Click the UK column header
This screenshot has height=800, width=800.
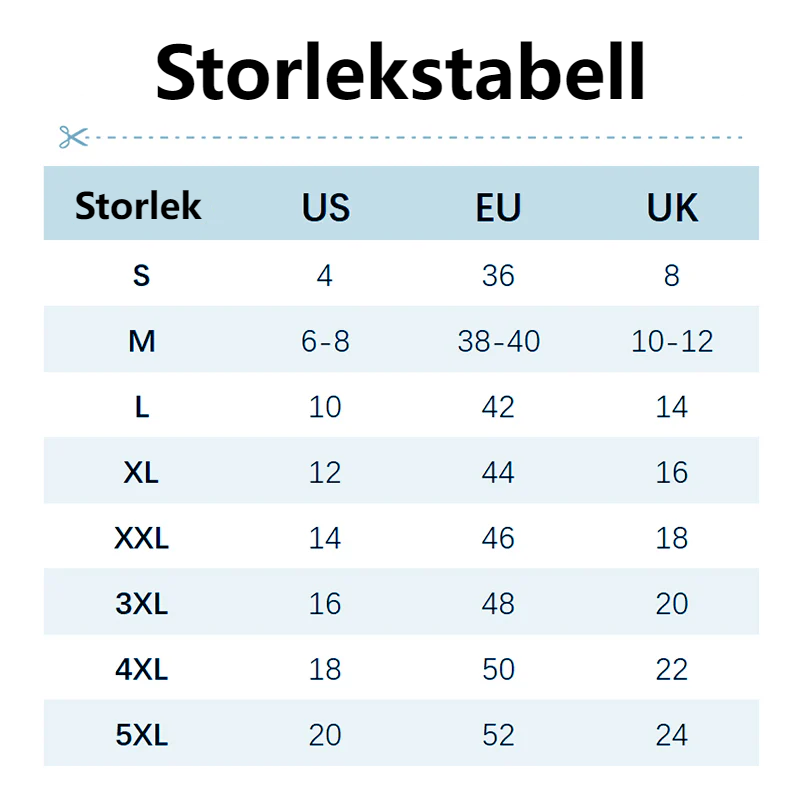tap(672, 207)
